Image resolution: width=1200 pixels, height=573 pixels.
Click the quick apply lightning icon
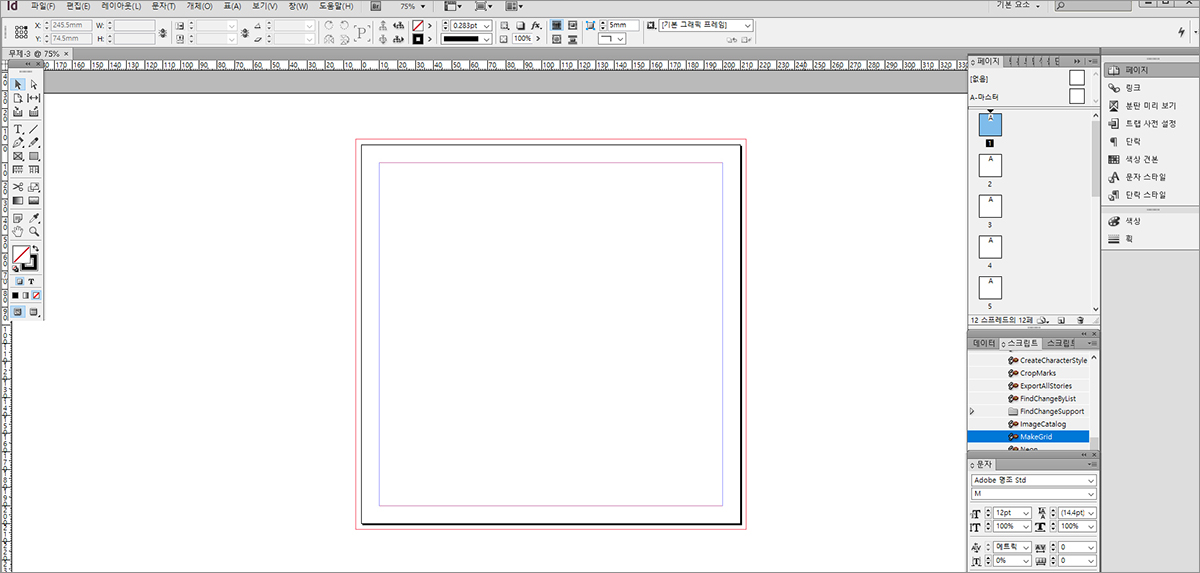pyautogui.click(x=1182, y=32)
